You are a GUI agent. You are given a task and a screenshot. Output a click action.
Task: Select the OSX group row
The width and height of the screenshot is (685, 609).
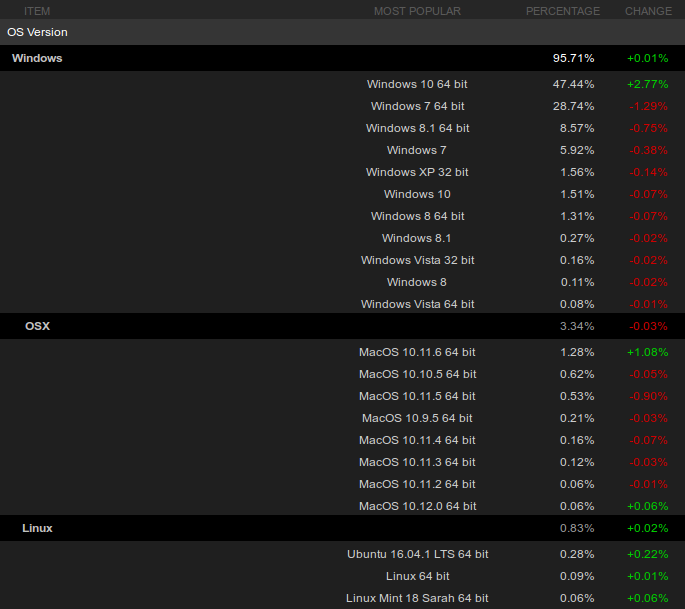(x=342, y=326)
